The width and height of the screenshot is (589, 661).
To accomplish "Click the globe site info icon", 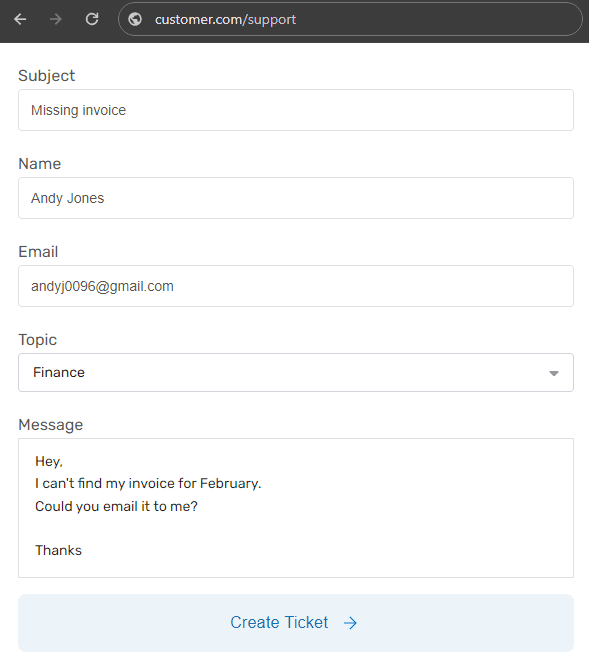I will (135, 19).
